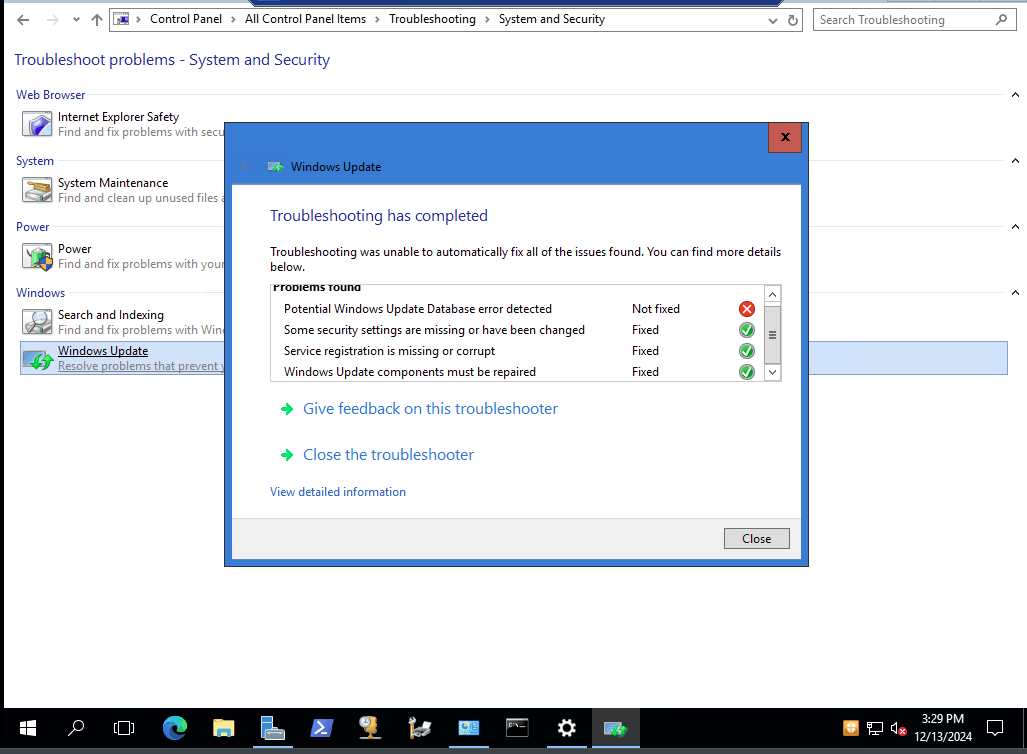Expand the chevron after Troubleshooting breadcrumb
This screenshot has width=1027, height=754.
click(487, 20)
